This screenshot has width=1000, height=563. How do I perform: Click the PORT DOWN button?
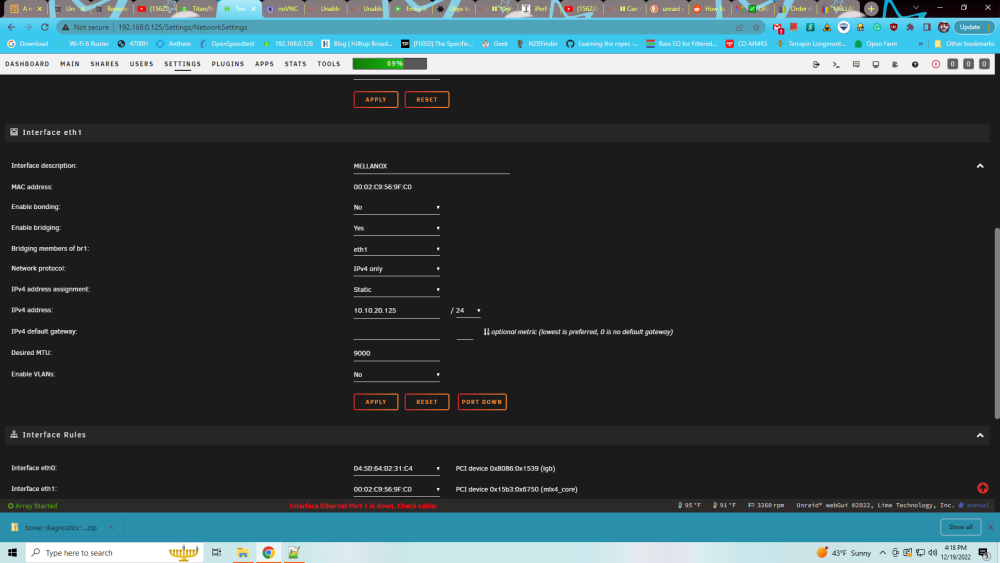[x=482, y=402]
